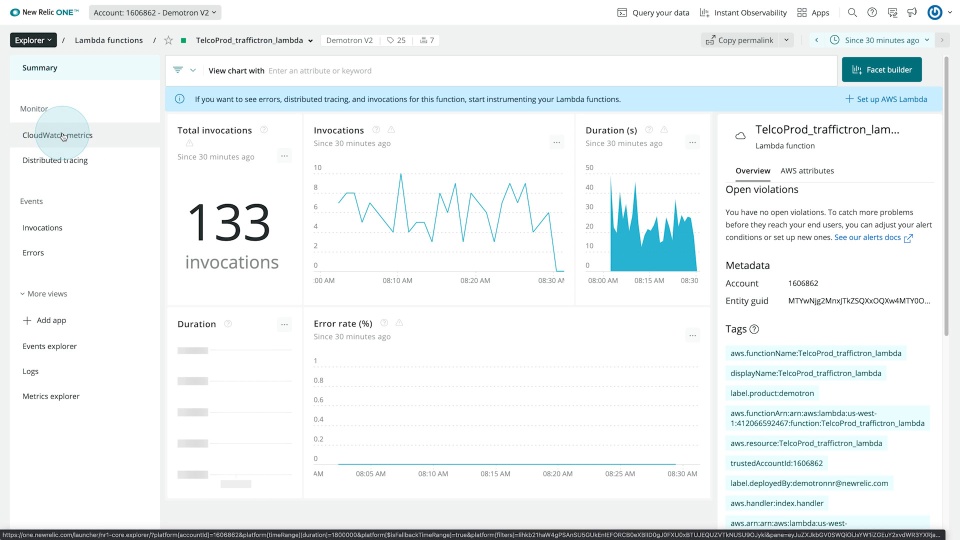Open Errors under Events
The width and height of the screenshot is (960, 540).
[x=85, y=253]
